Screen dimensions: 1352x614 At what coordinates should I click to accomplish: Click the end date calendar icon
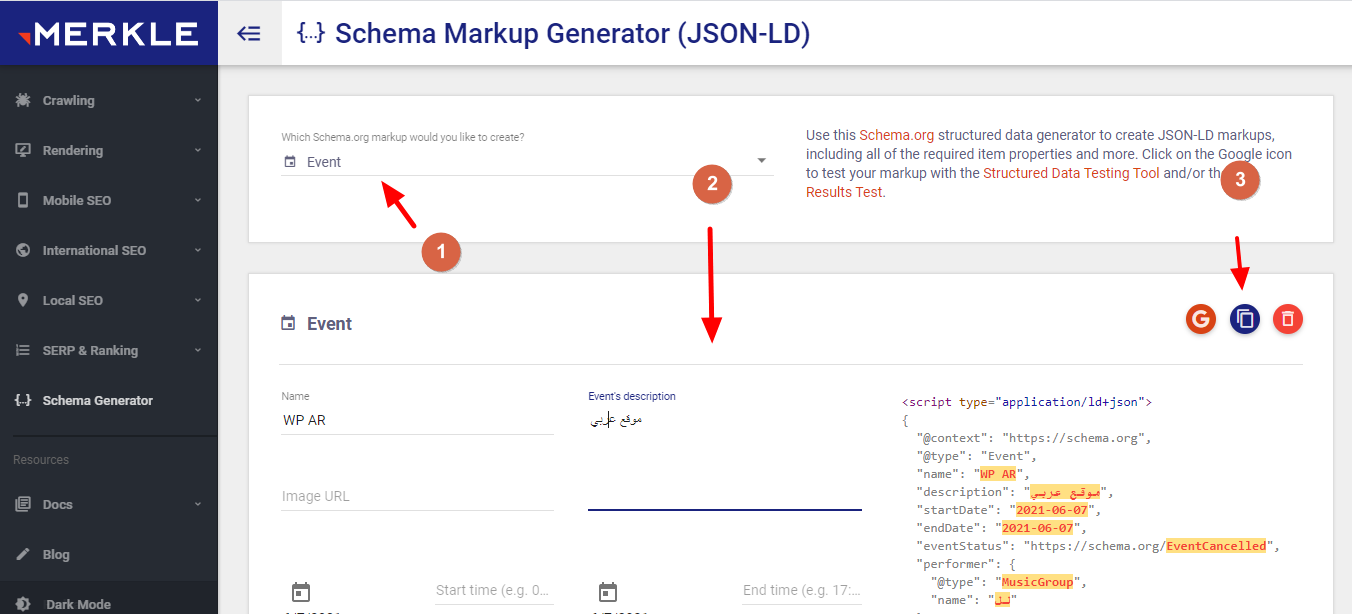608,591
